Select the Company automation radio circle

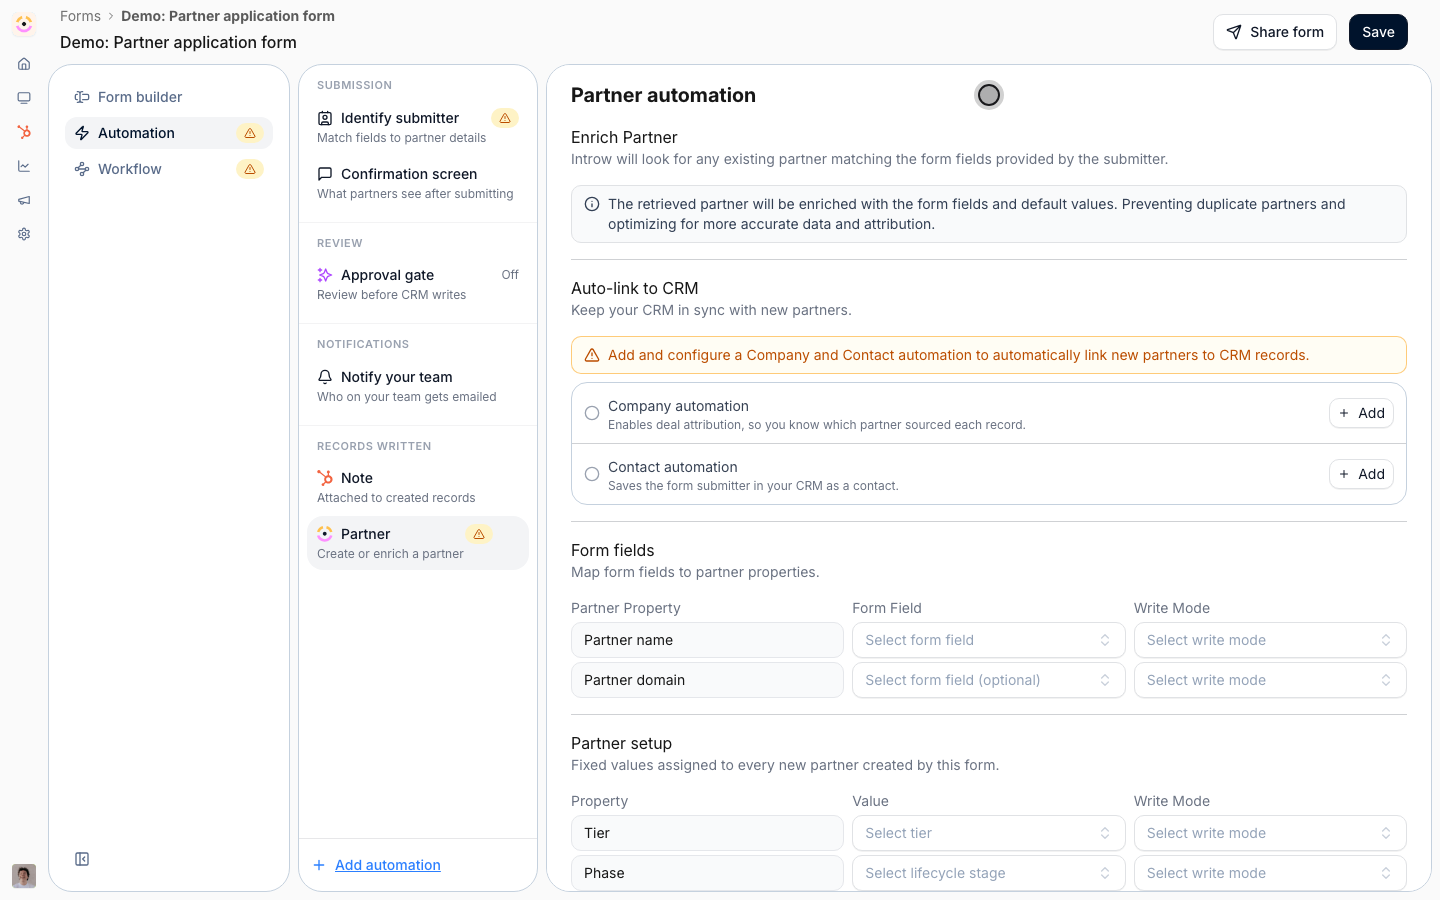click(592, 413)
